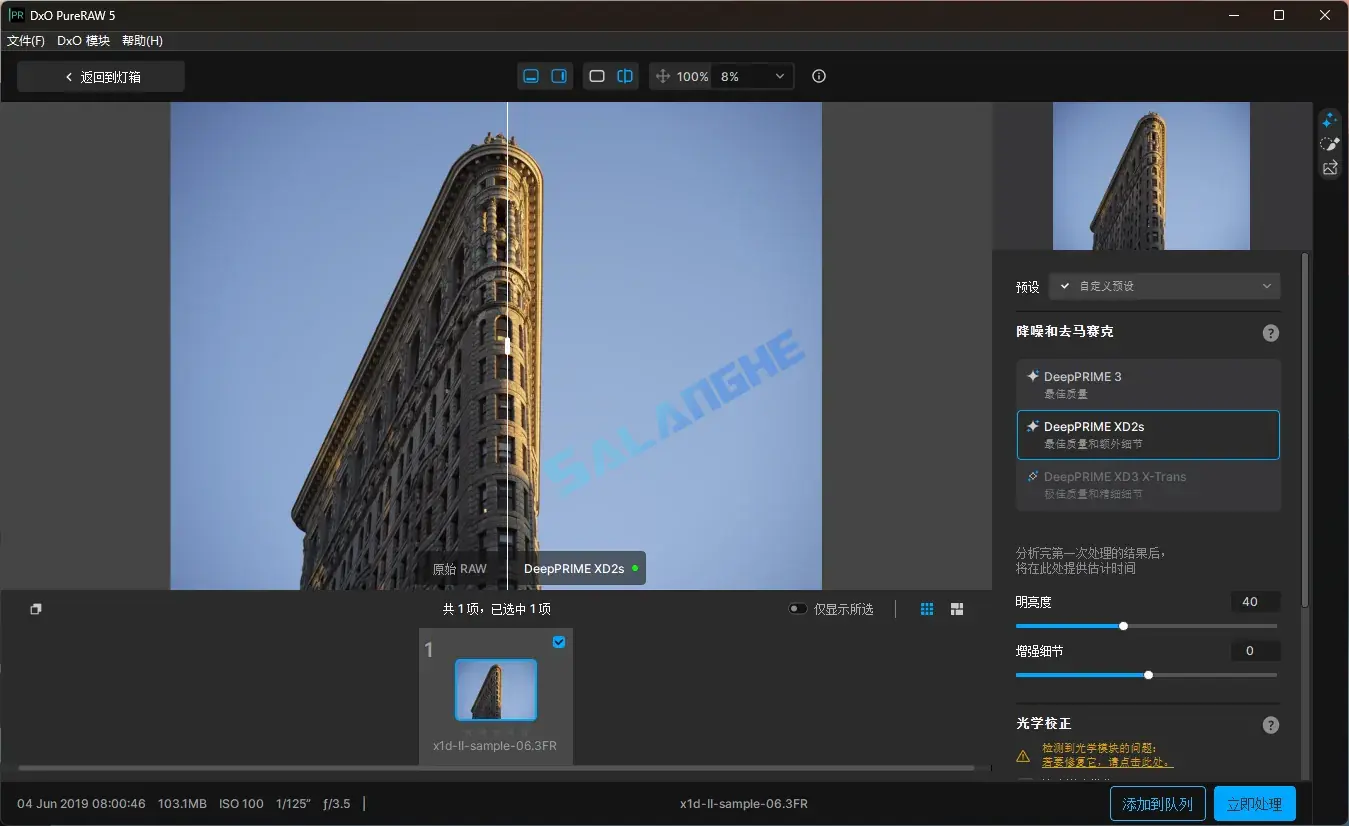
Task: Select the DeepPRIME 3 noise reduction option
Action: pyautogui.click(x=1148, y=384)
